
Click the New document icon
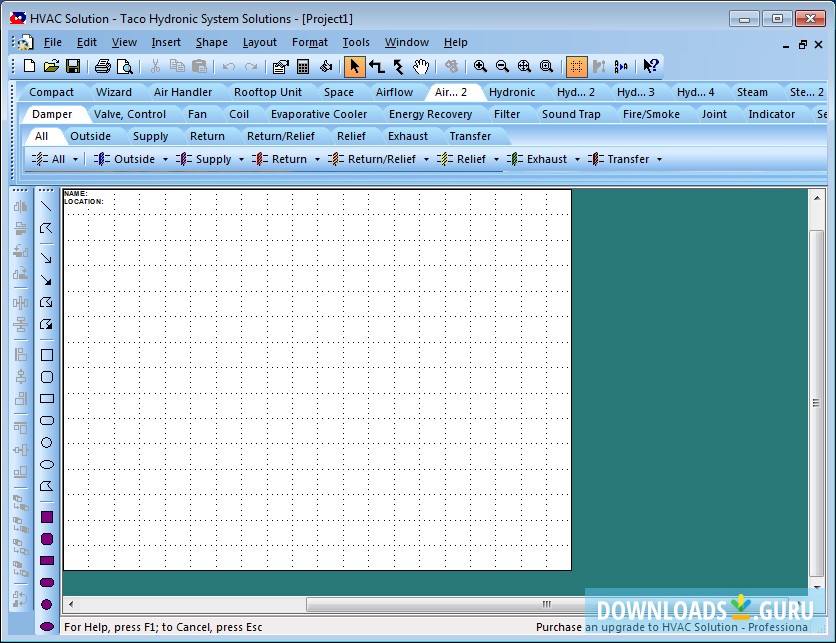point(29,66)
